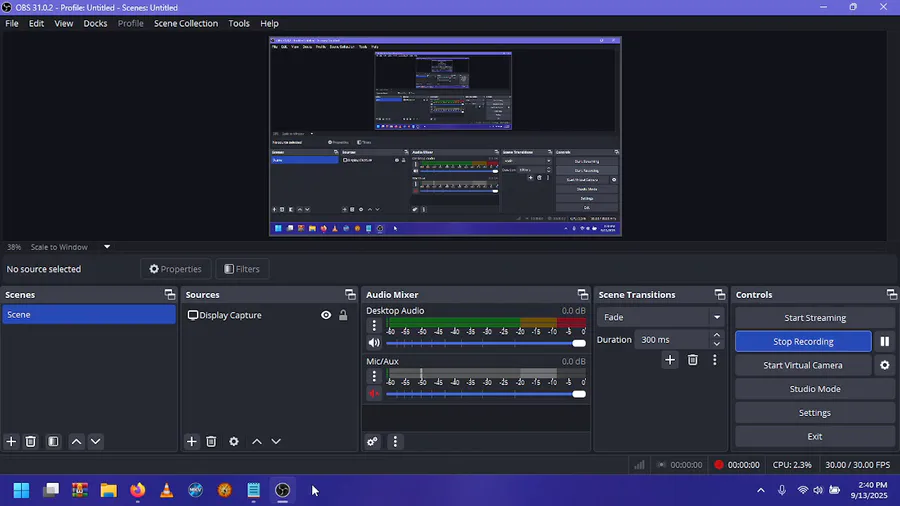Open transition properties three-dot menu
Viewport: 900px width, 506px height.
[715, 360]
